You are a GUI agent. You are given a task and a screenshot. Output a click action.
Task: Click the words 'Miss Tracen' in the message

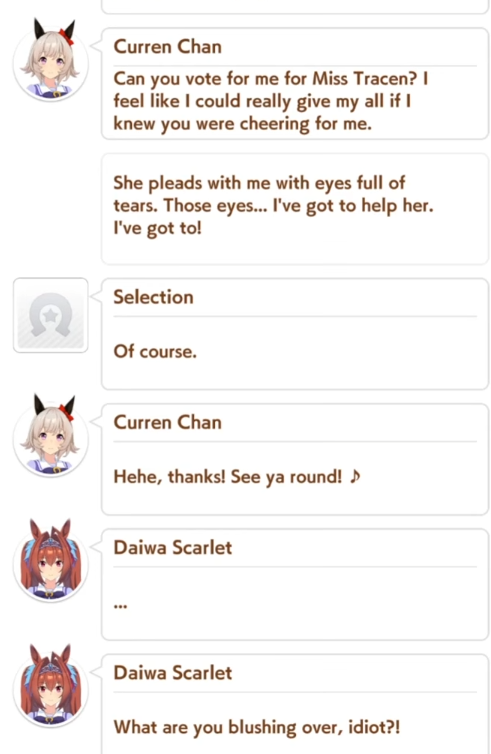[x=359, y=78]
